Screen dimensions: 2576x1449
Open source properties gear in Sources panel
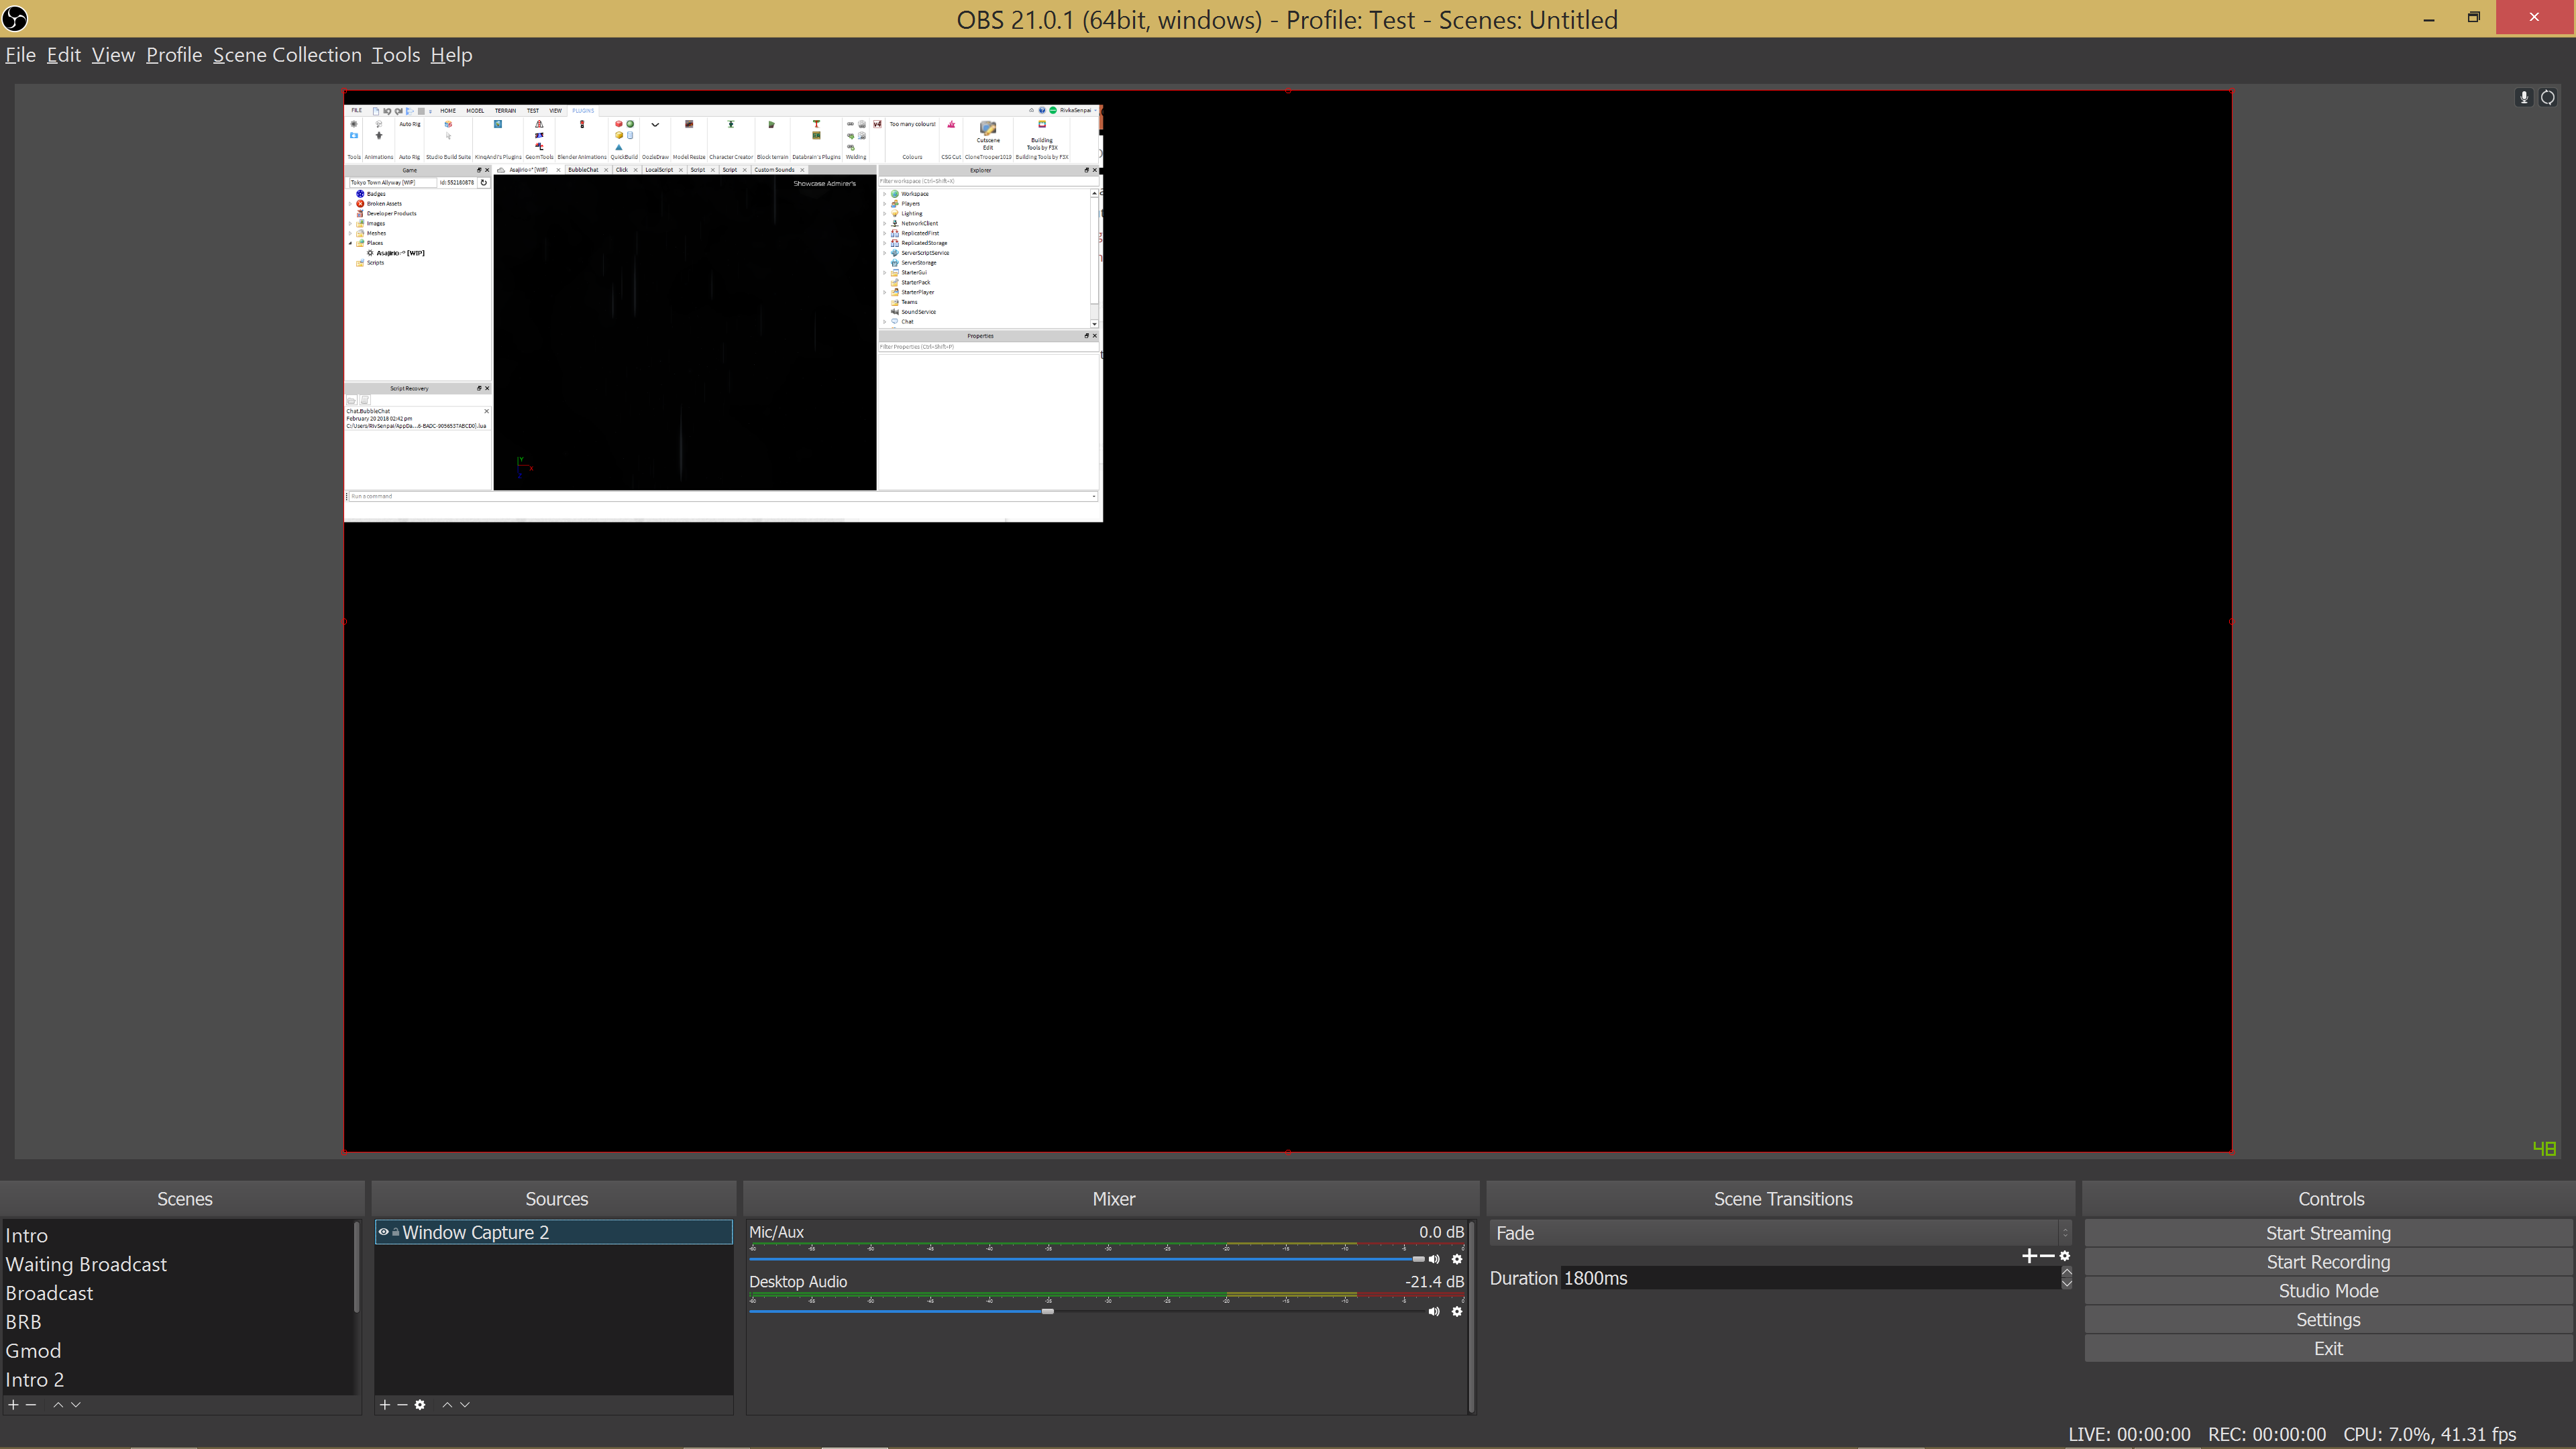420,1405
